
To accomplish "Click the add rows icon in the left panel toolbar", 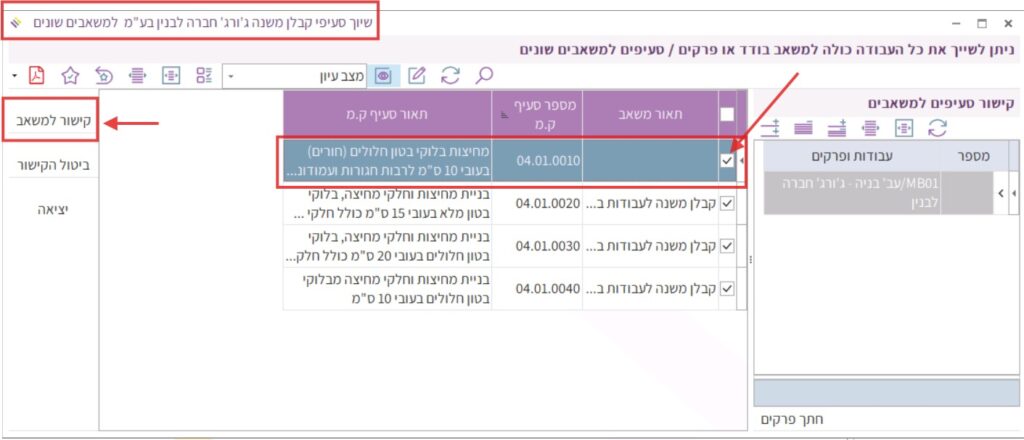I will click(x=770, y=127).
